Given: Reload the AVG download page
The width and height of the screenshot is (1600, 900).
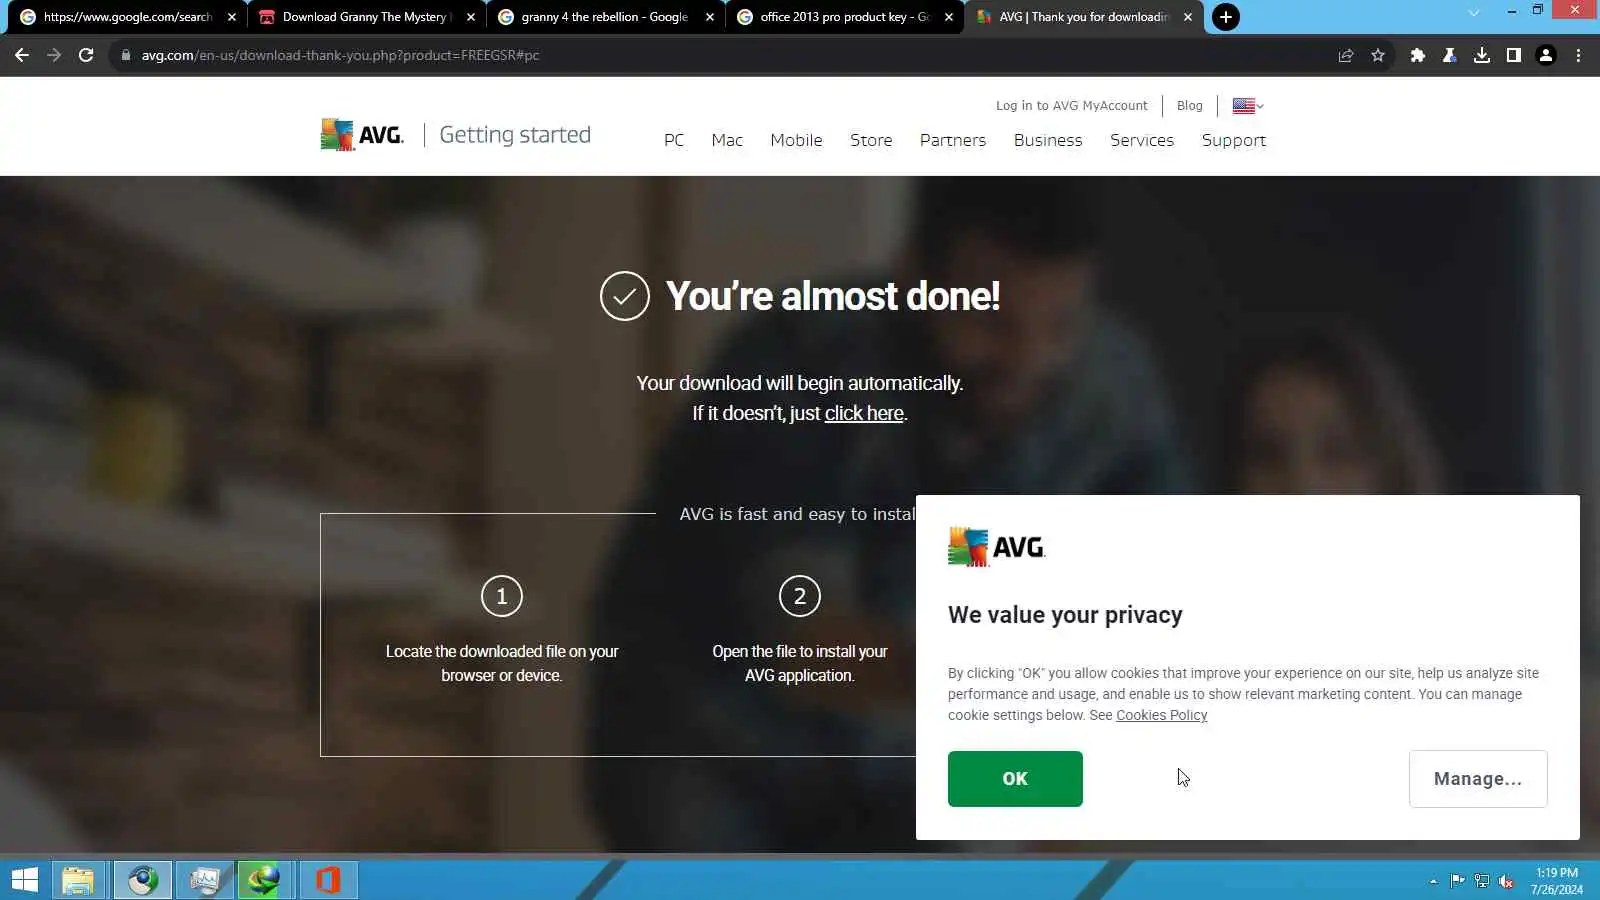Looking at the screenshot, I should coord(86,55).
